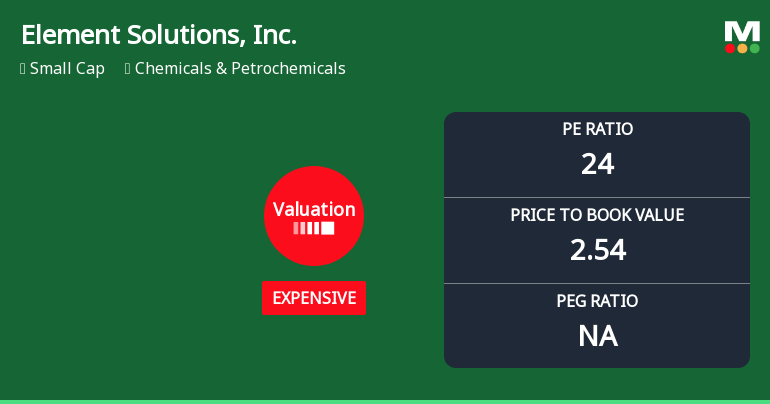Select the PE ratio value 24
The height and width of the screenshot is (404, 770).
pyautogui.click(x=597, y=163)
